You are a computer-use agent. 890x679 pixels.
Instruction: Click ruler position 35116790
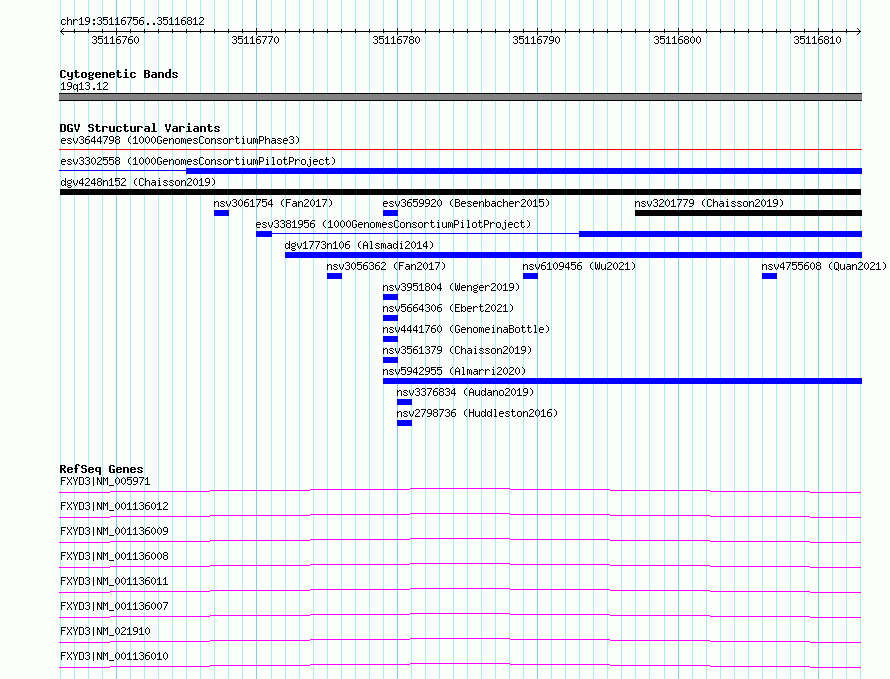coord(536,40)
